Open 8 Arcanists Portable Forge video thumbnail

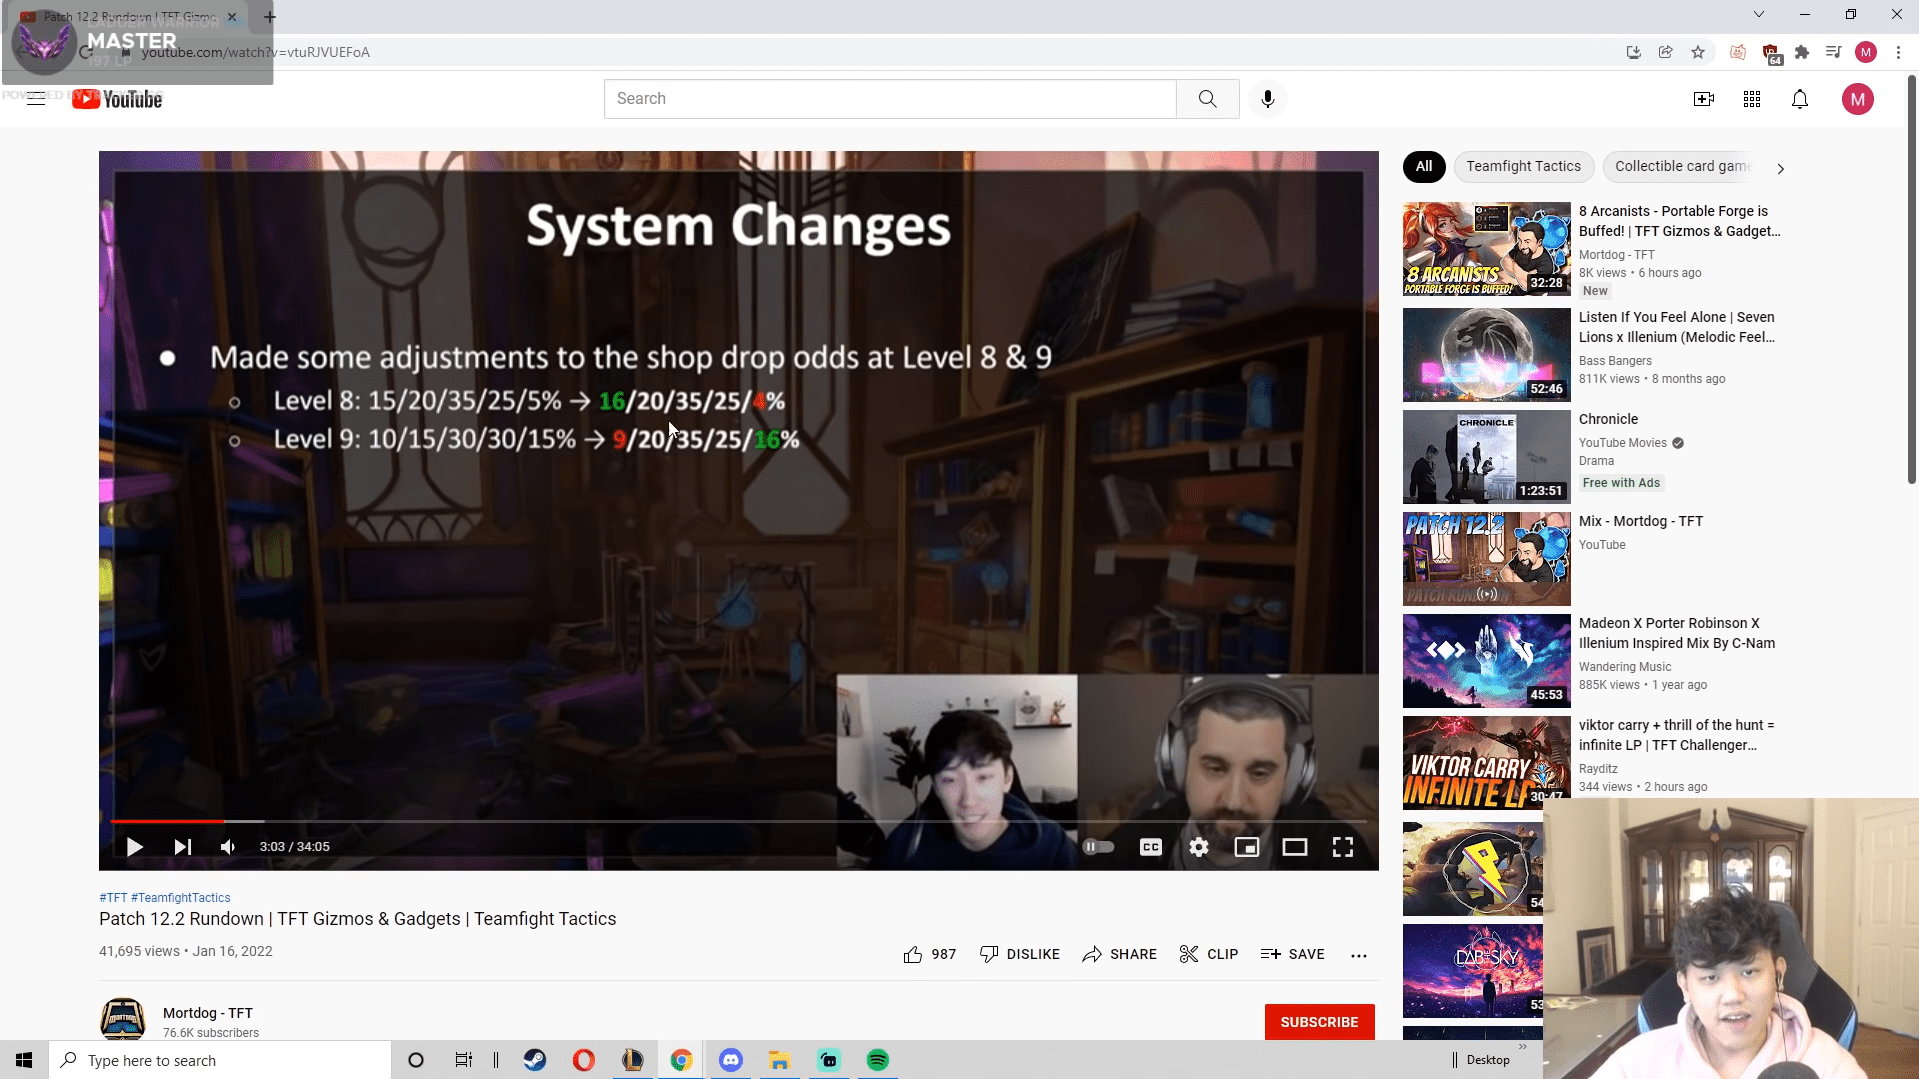click(1486, 249)
